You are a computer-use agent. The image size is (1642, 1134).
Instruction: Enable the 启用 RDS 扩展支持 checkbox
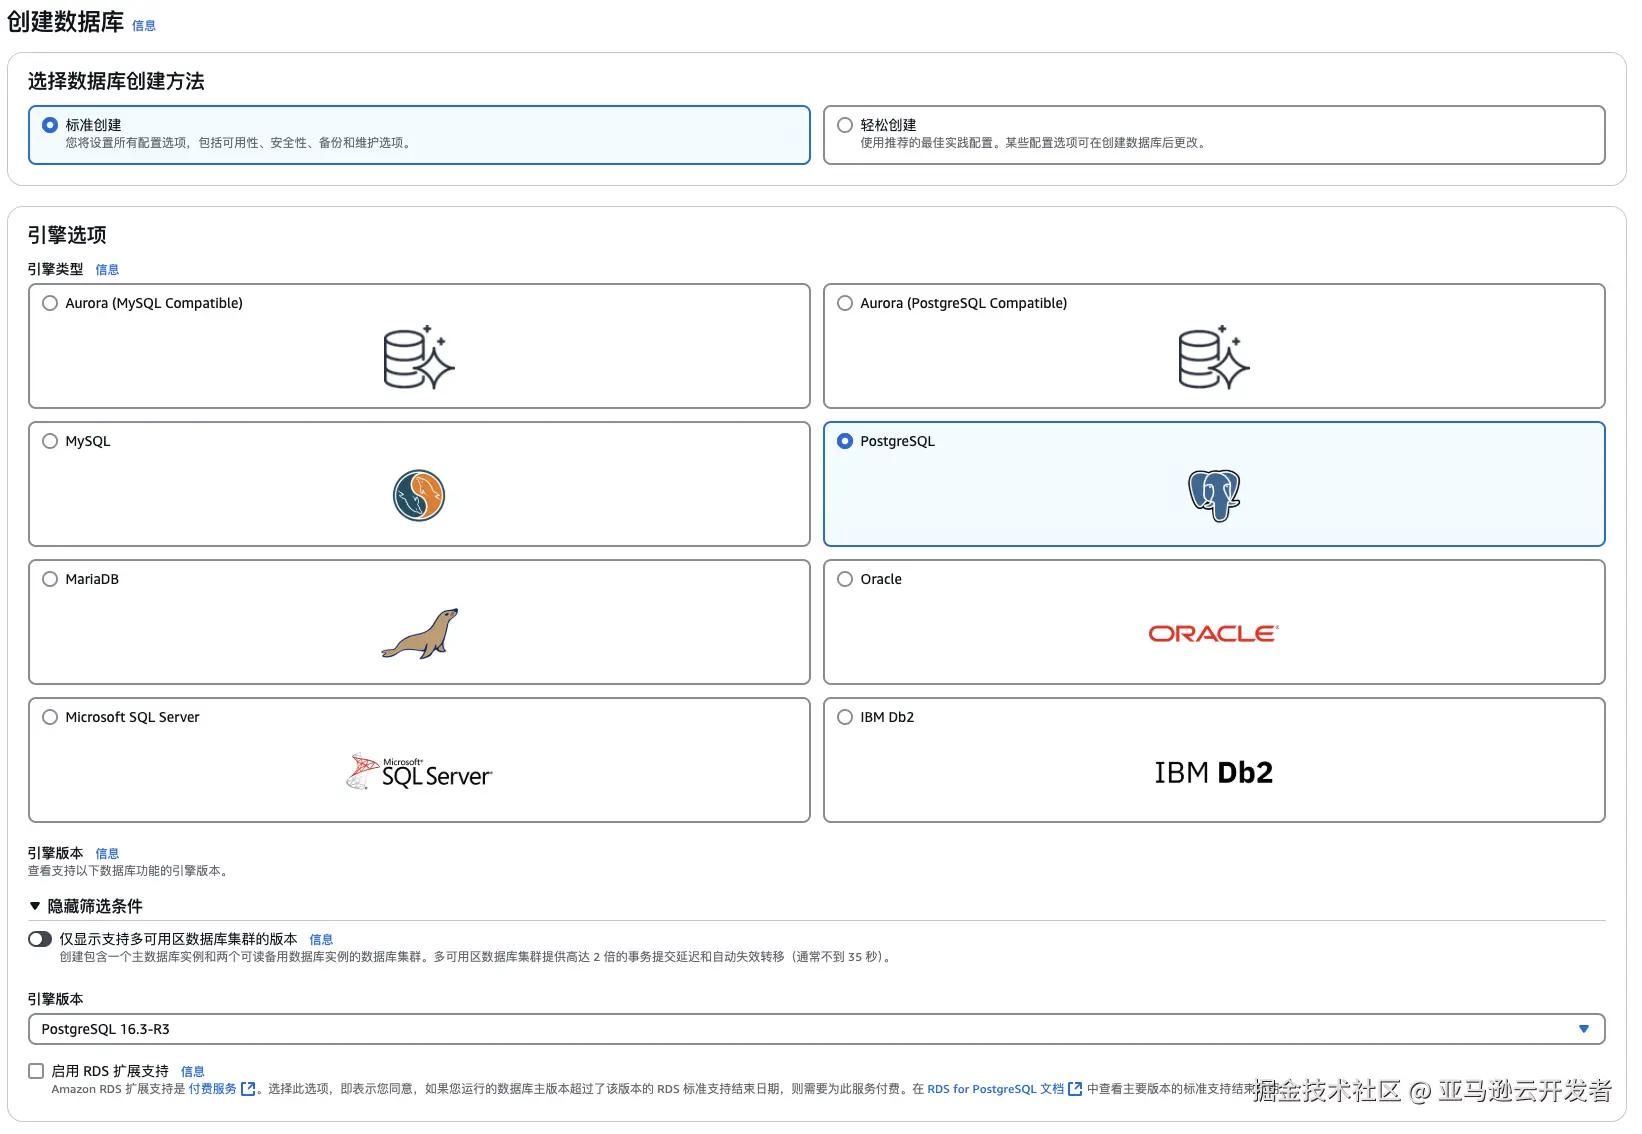pyautogui.click(x=36, y=1071)
